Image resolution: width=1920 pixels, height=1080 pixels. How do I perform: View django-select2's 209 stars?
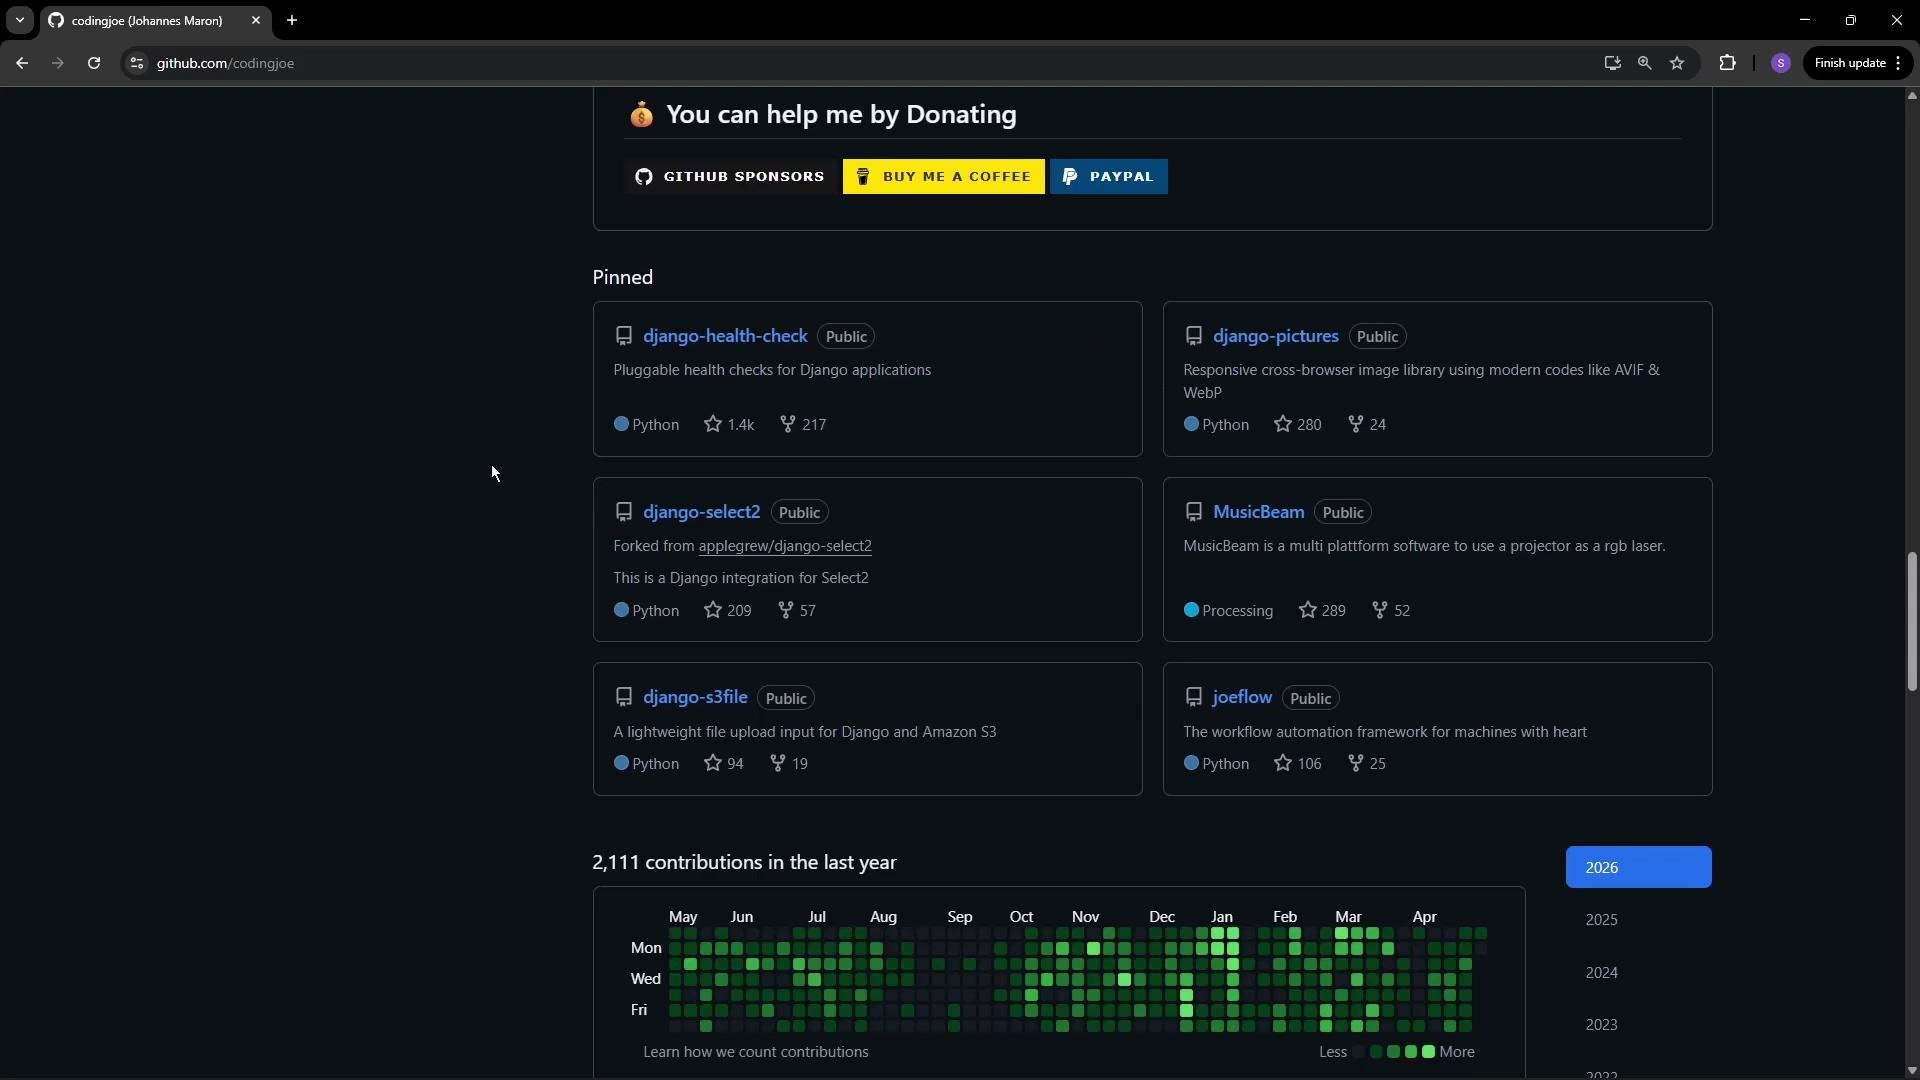pos(728,611)
